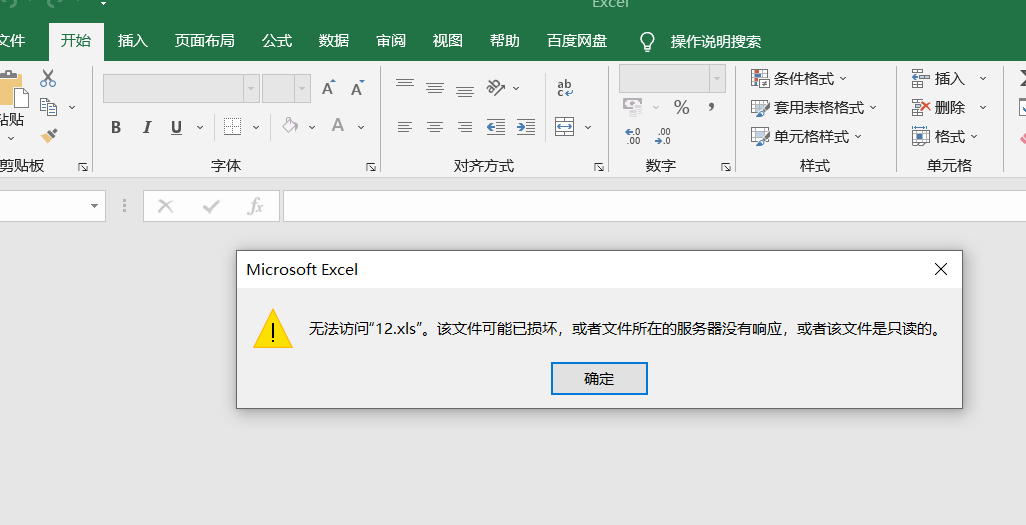
Task: Click the Borders icon
Action: point(232,126)
